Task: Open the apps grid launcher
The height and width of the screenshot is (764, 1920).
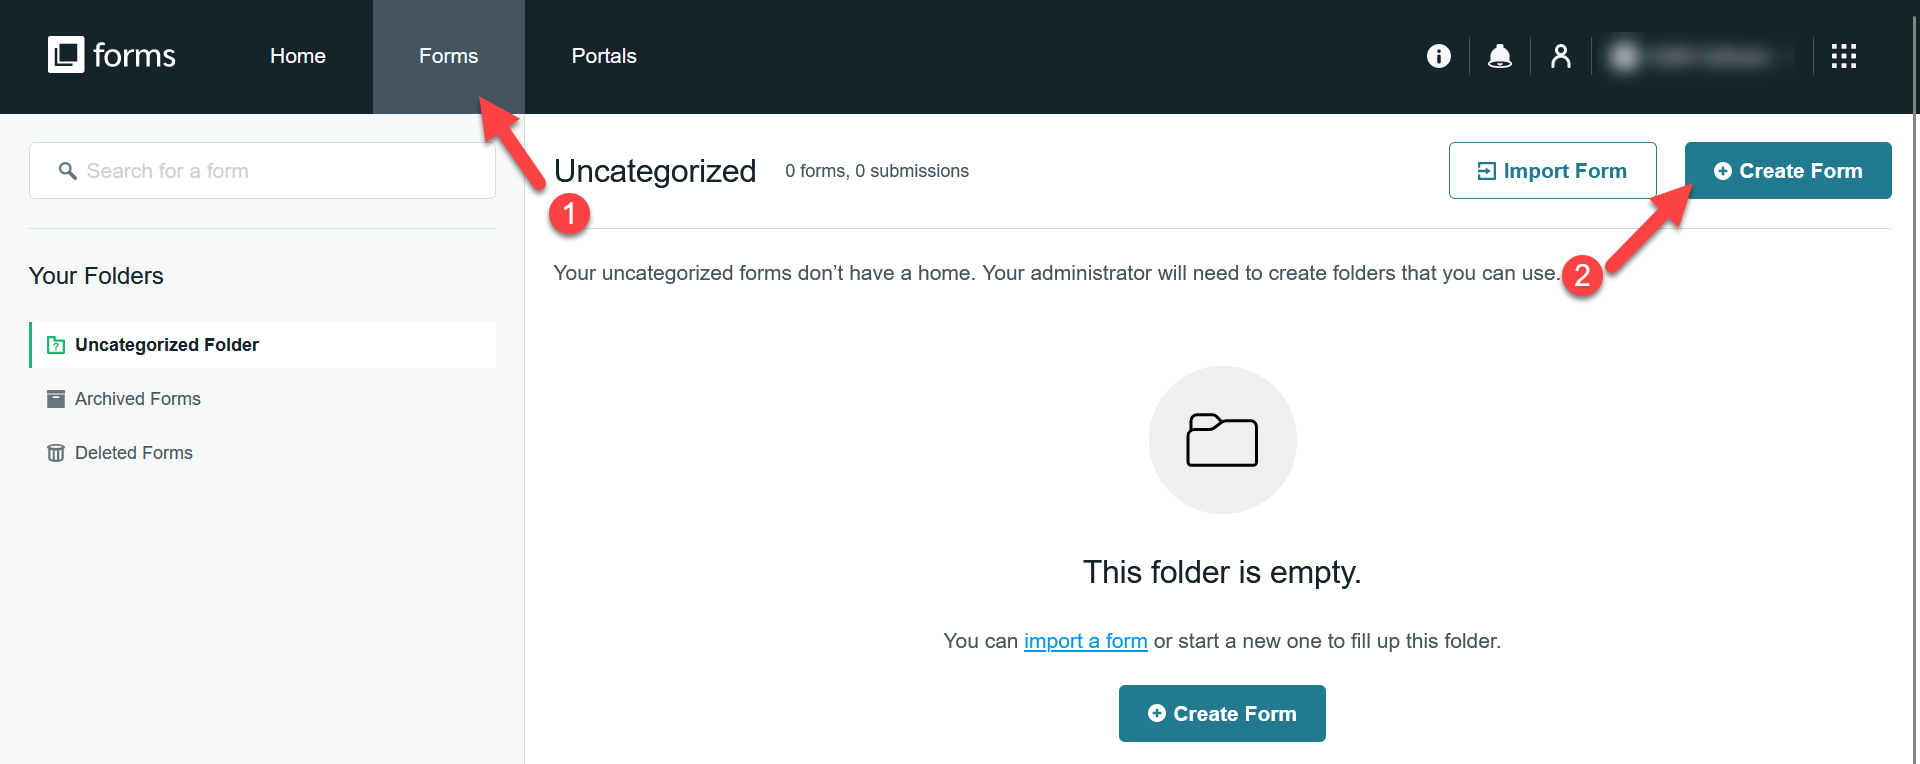Action: click(1843, 56)
